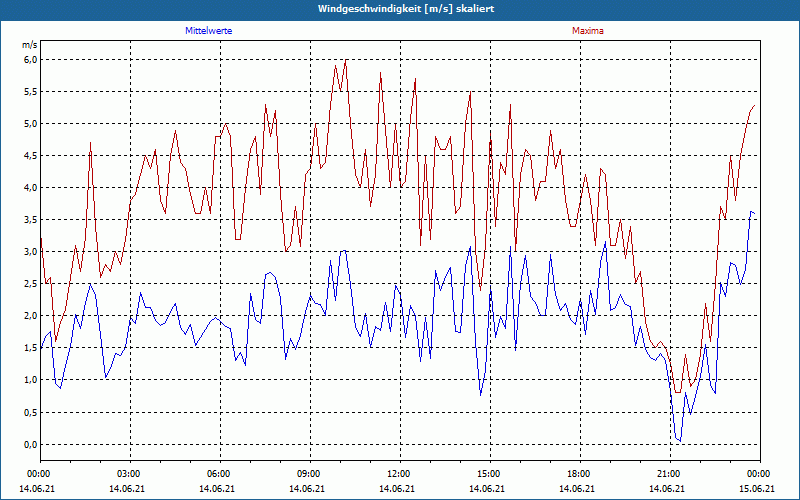Click the 18:00 time label
The height and width of the screenshot is (500, 800).
point(577,474)
